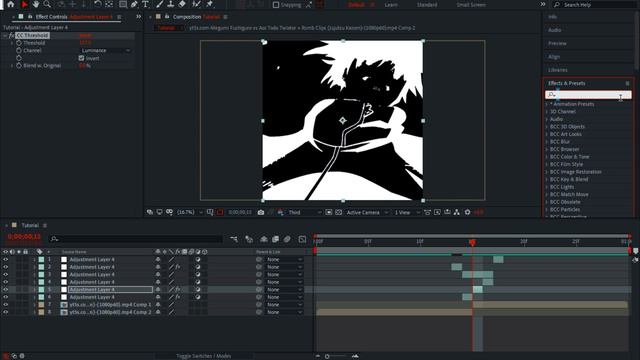
Task: Hide layer 1 Adjustment Layer 4
Action: coord(5,259)
